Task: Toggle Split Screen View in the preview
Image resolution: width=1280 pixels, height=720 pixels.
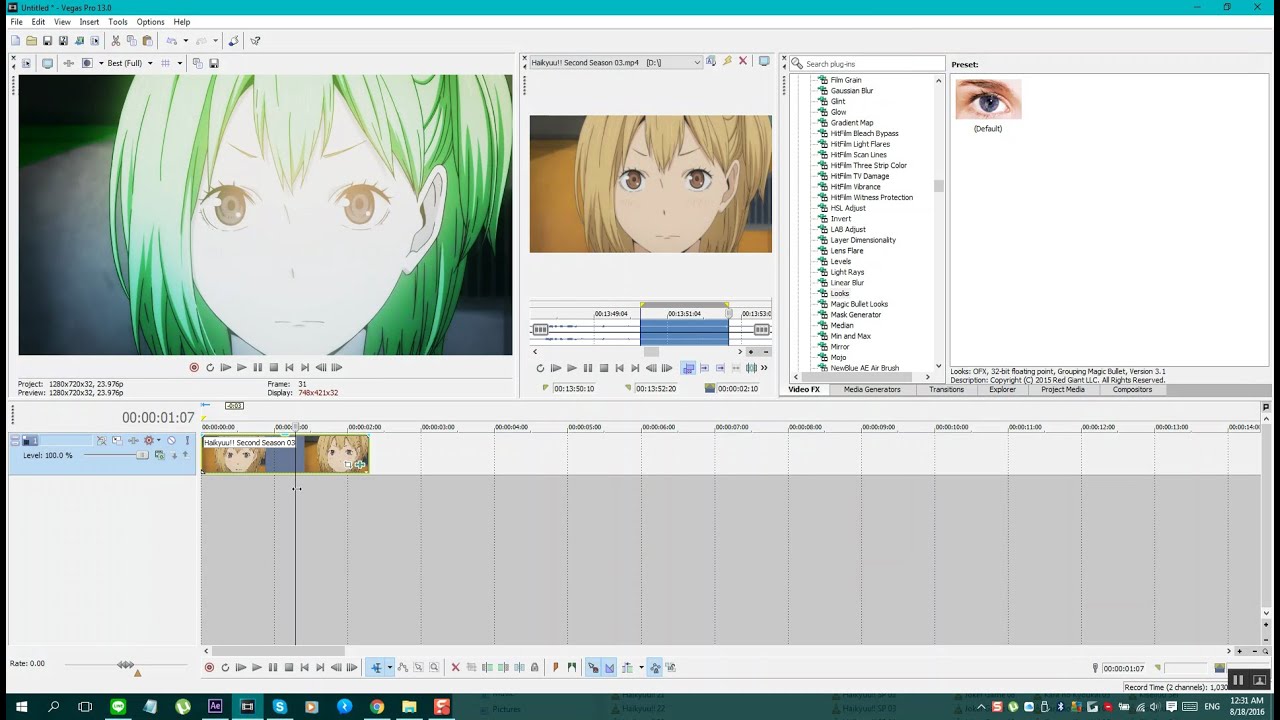Action: (87, 63)
